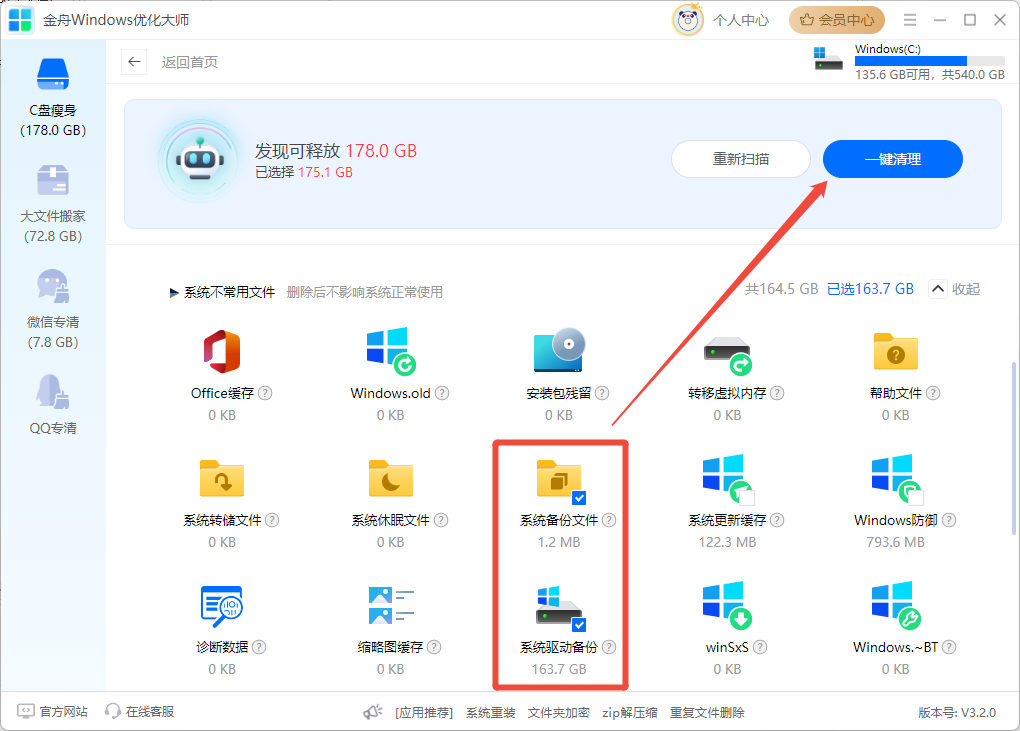Open the hamburger main menu
This screenshot has height=731, width=1020.
[x=909, y=20]
